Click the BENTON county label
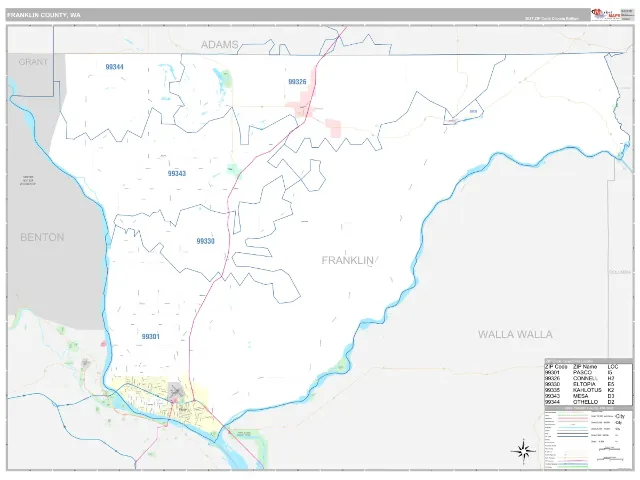640x480 pixels. (x=42, y=237)
